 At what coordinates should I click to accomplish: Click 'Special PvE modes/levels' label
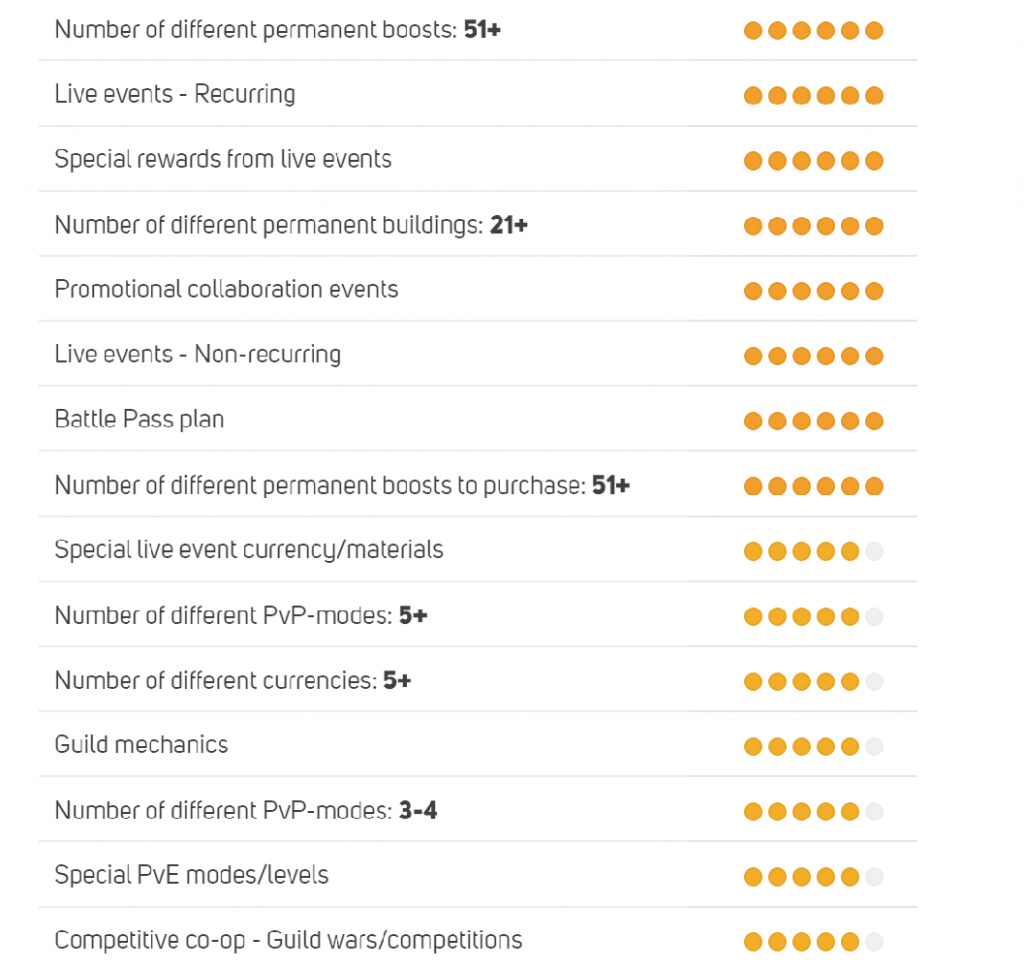[x=191, y=875]
